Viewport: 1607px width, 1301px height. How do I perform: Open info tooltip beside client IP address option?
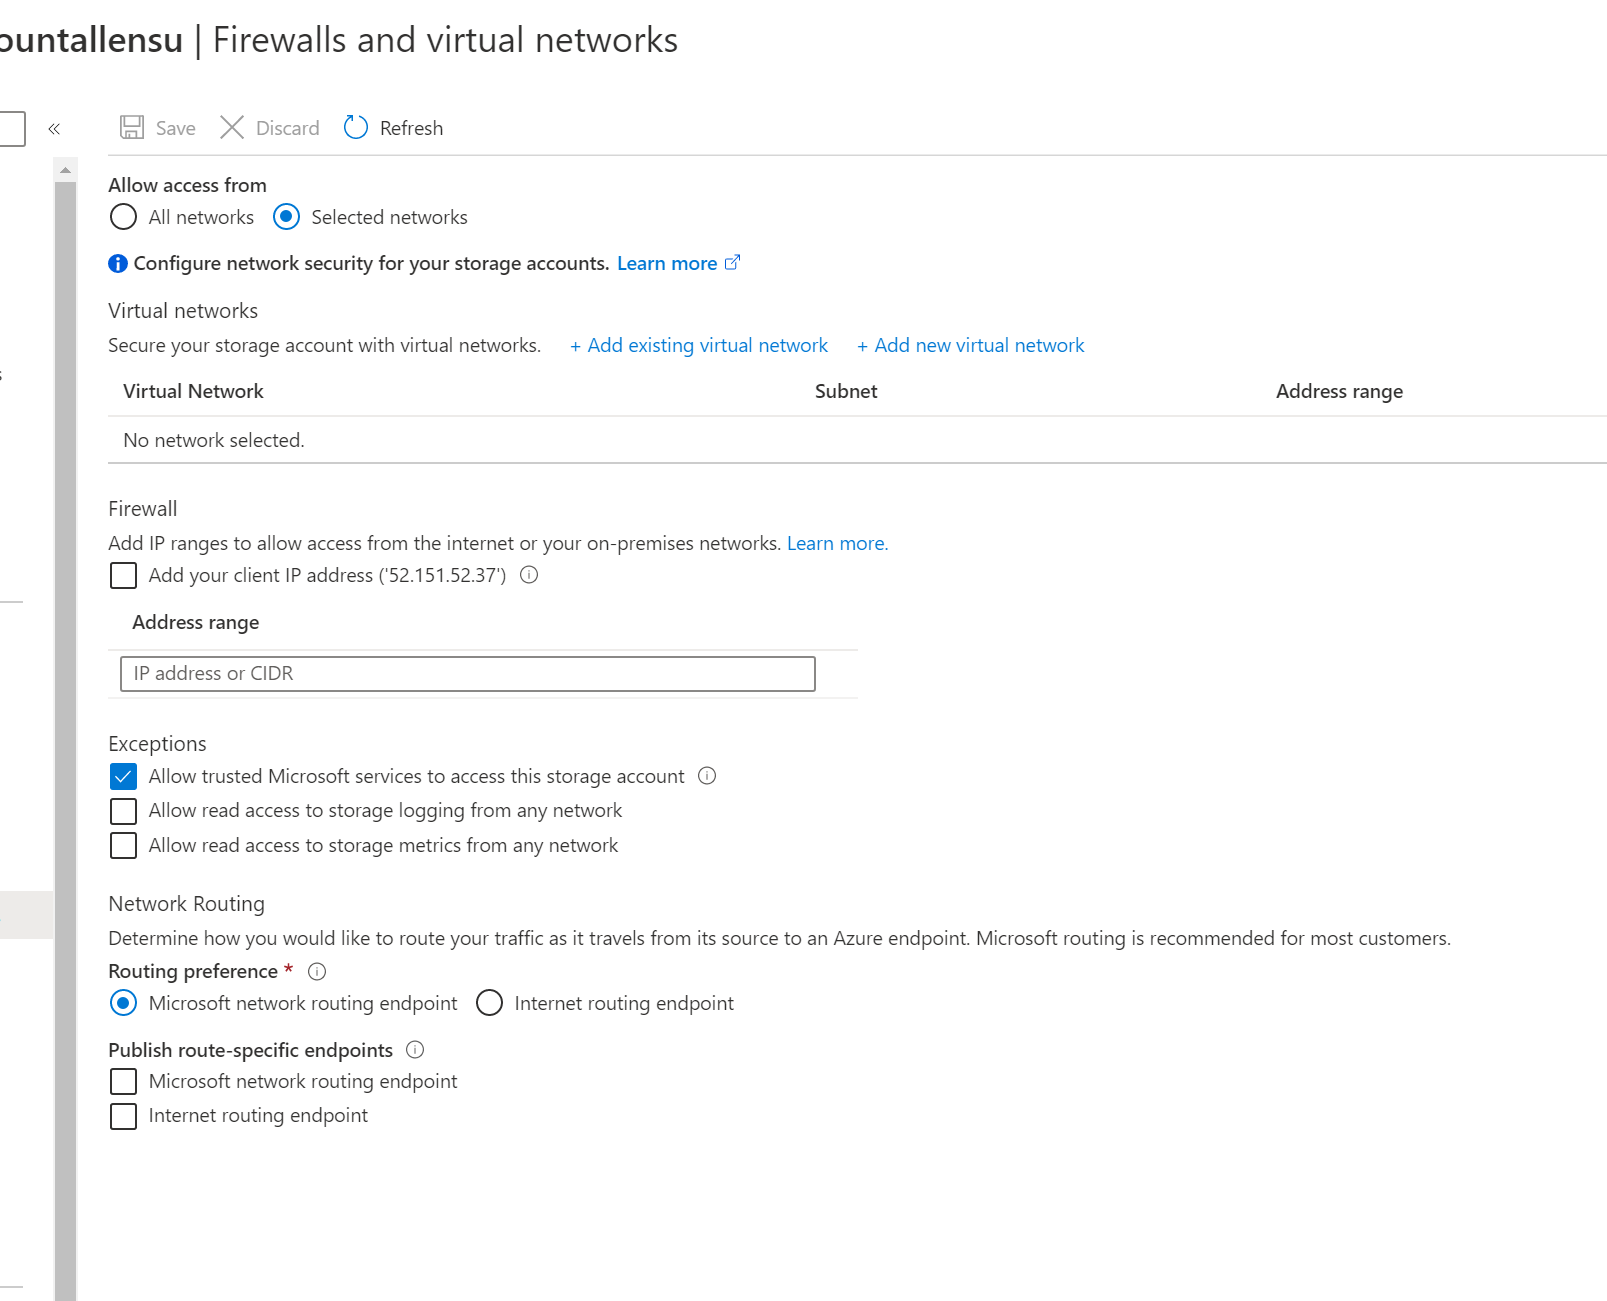[529, 575]
